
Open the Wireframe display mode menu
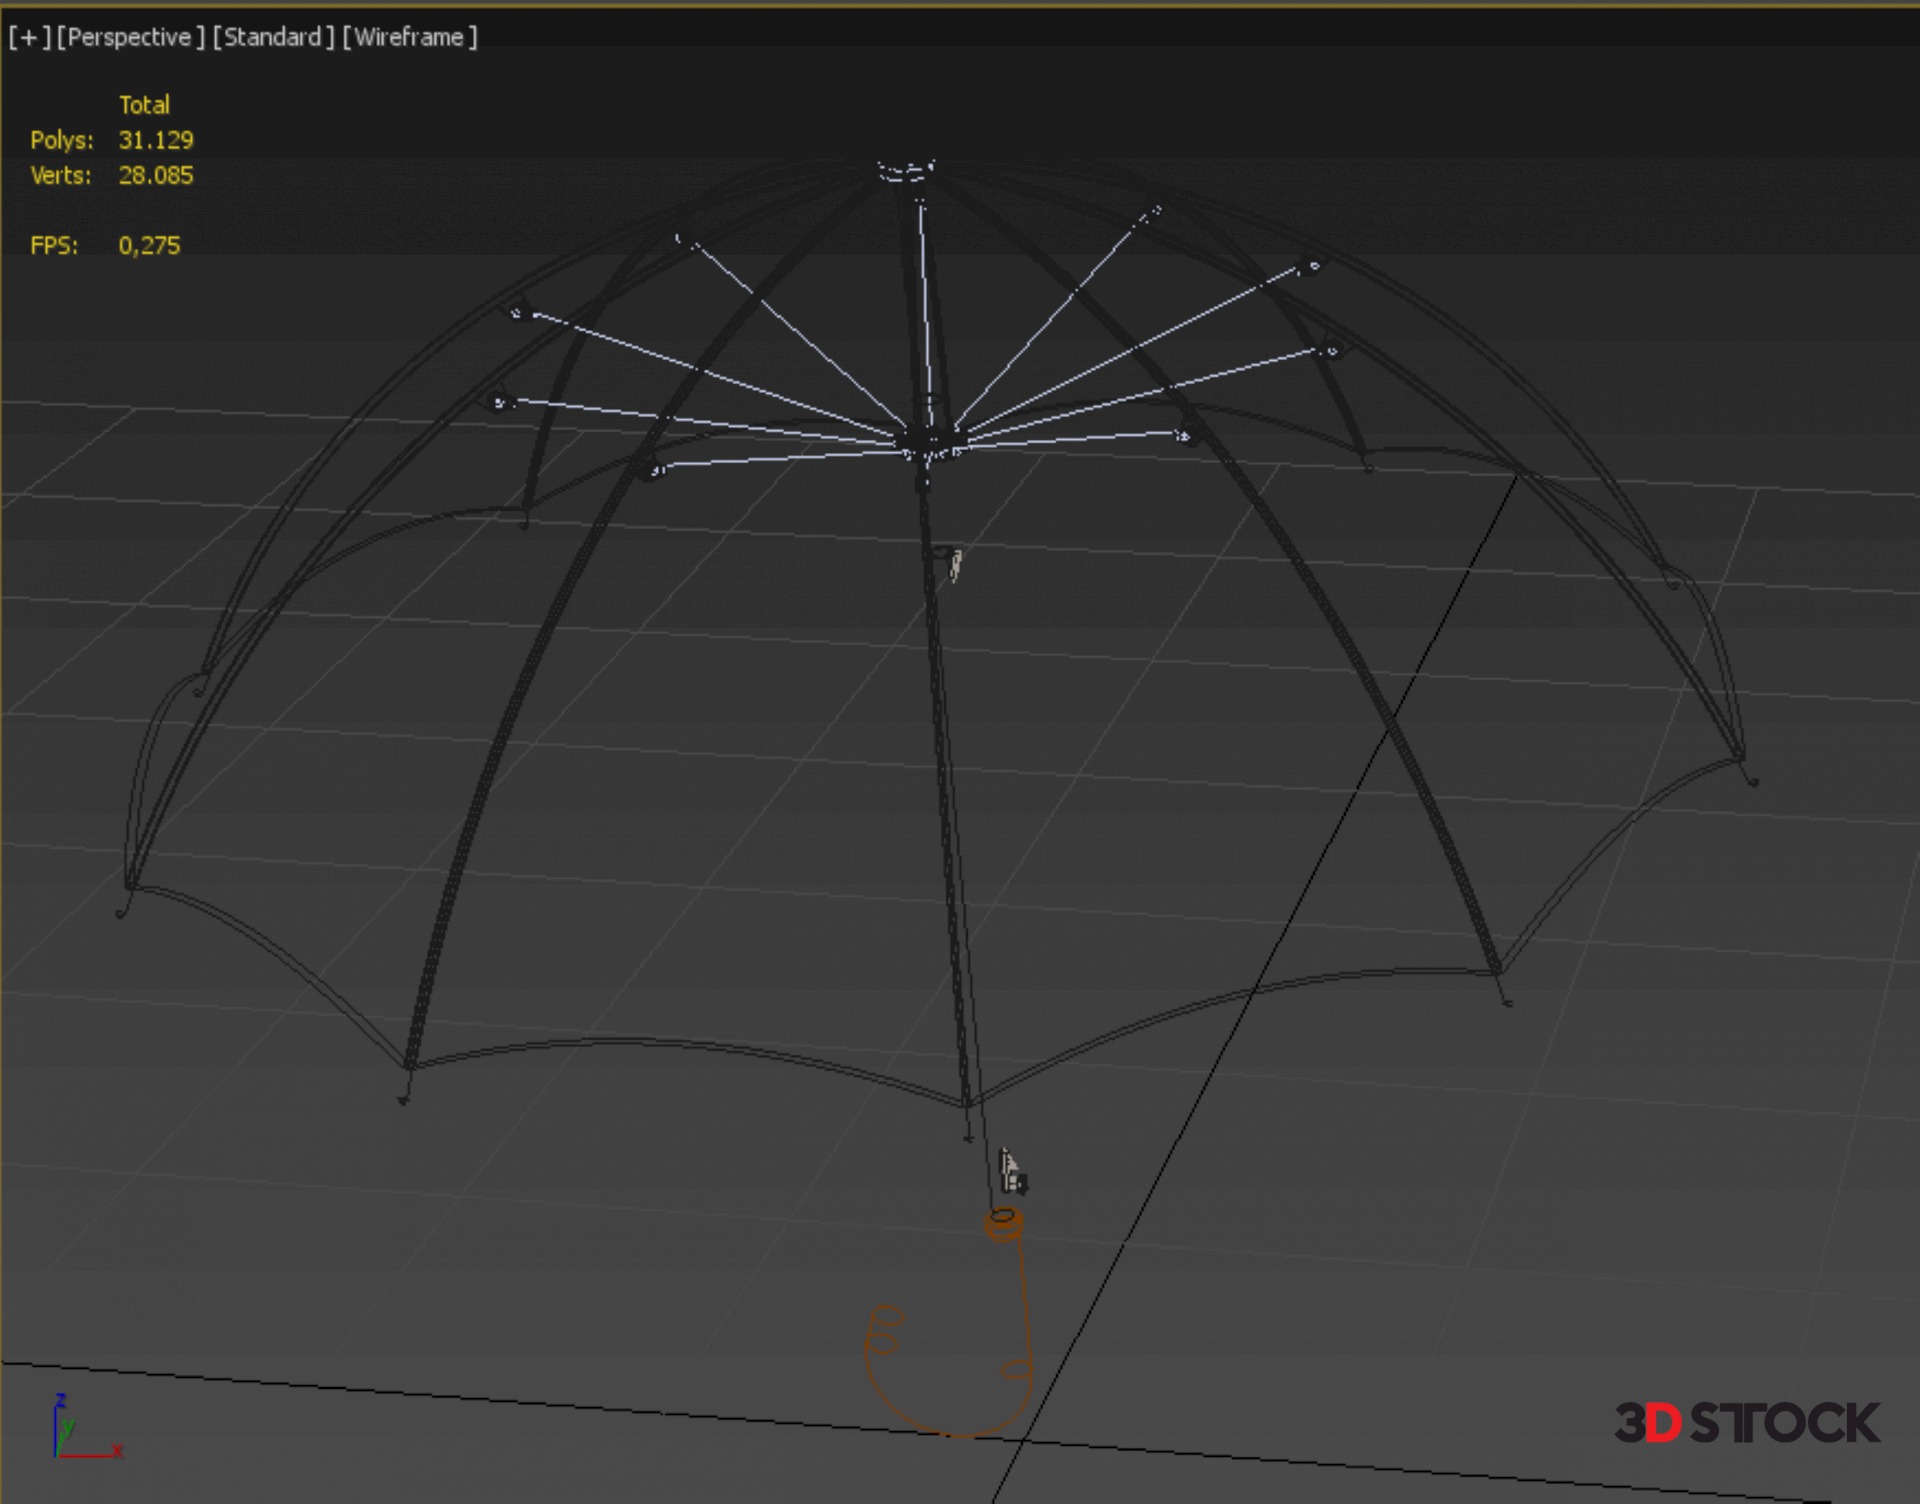tap(409, 38)
